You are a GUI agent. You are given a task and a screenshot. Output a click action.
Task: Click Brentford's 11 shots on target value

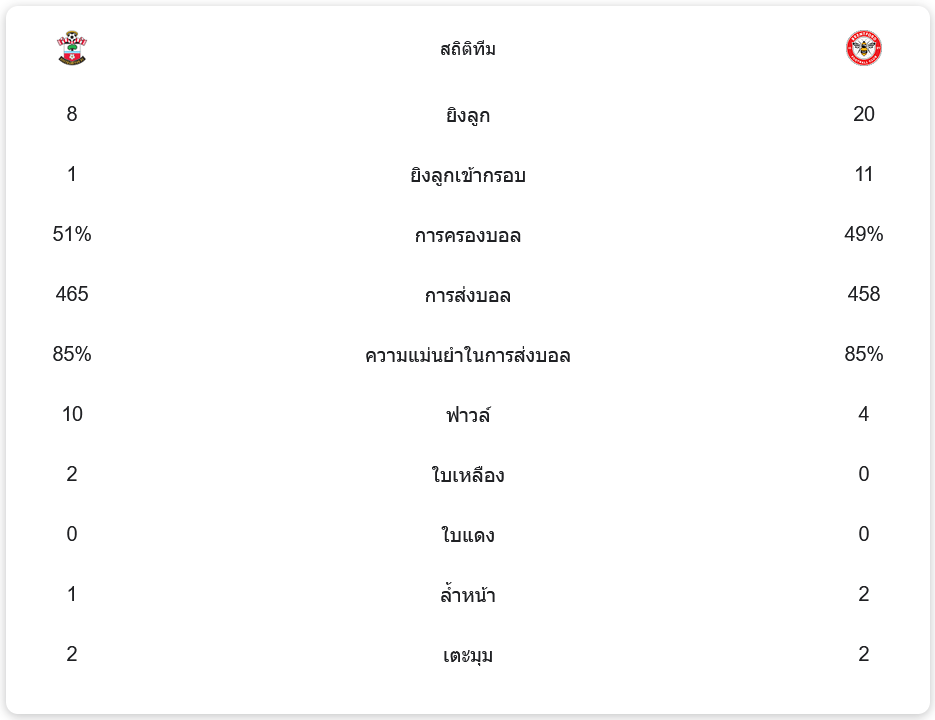[x=864, y=174]
